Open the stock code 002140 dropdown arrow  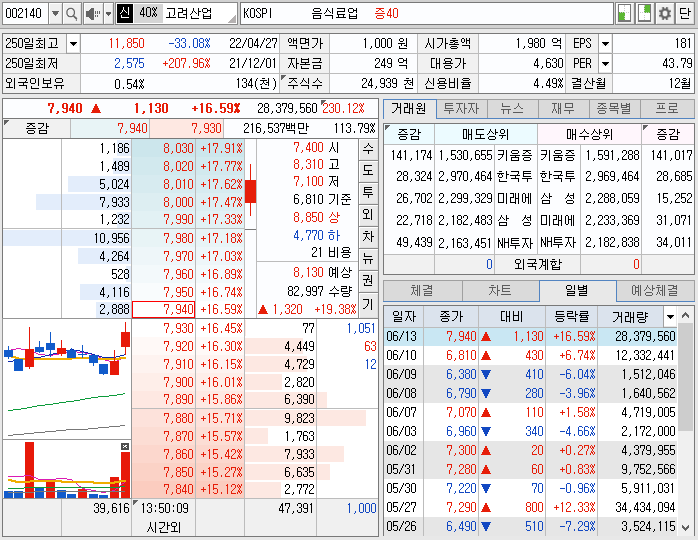coord(55,13)
